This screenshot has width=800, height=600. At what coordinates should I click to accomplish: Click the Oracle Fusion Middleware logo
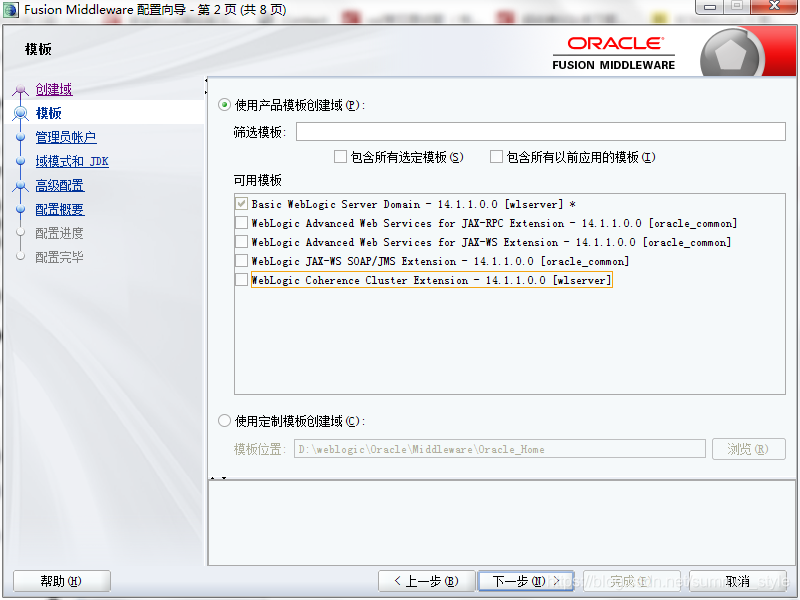(x=613, y=53)
